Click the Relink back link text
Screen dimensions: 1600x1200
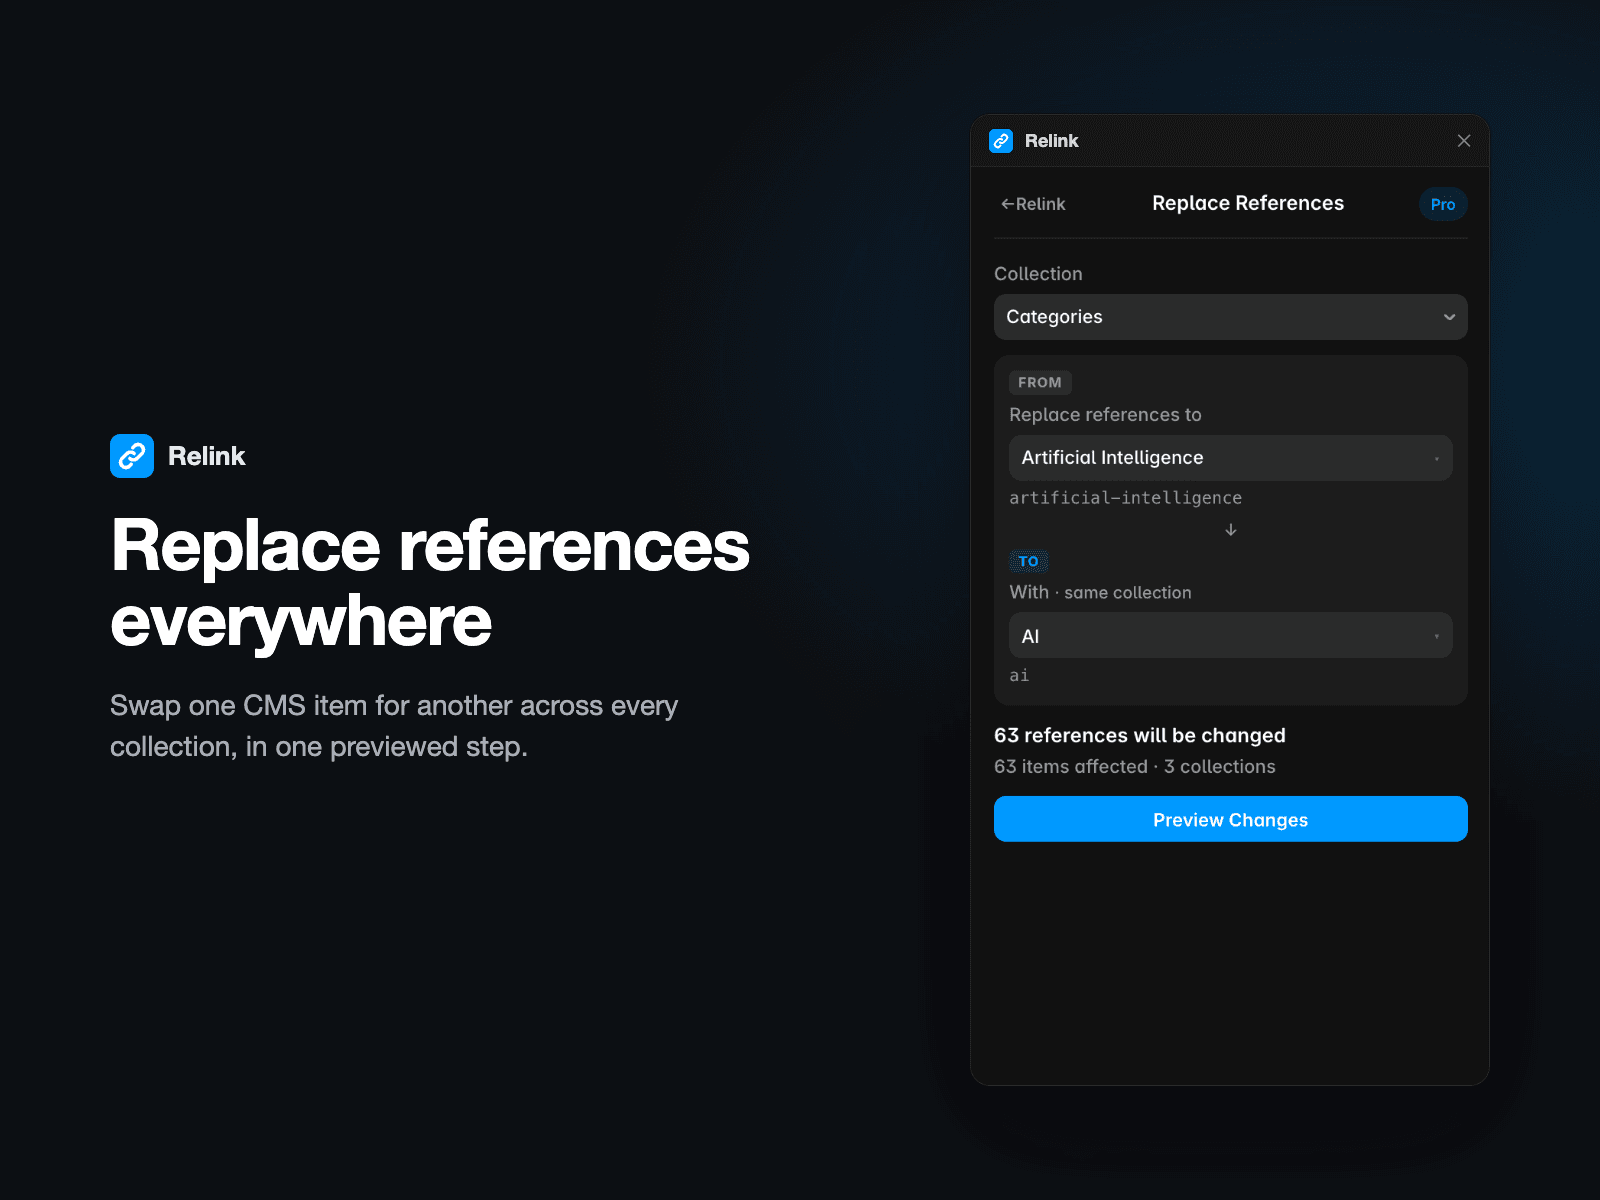pyautogui.click(x=1040, y=204)
